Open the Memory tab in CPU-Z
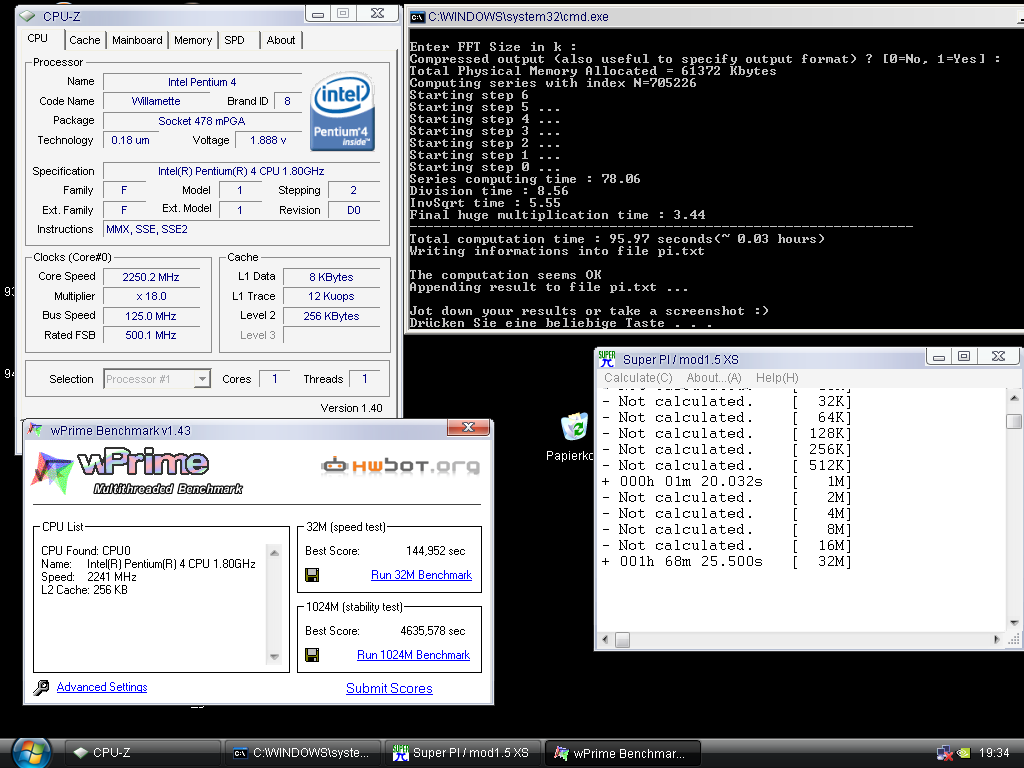The image size is (1024, 768). coord(193,40)
